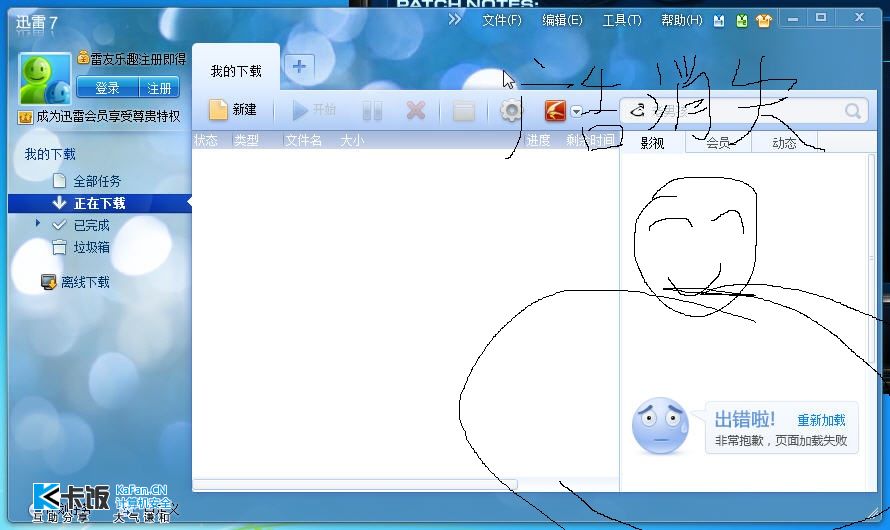Image resolution: width=890 pixels, height=530 pixels.
Task: Sort by 状态 column header
Action: 205,140
